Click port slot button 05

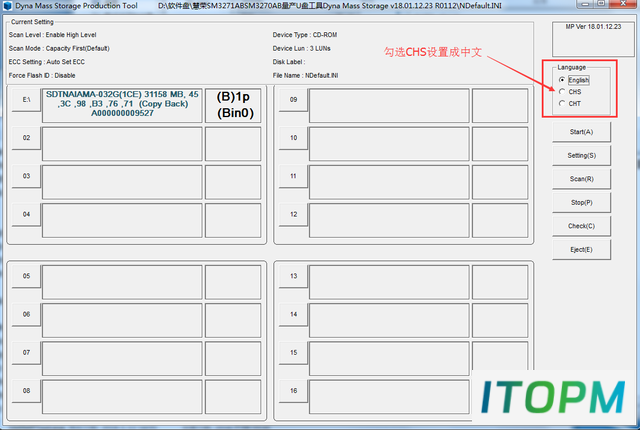pyautogui.click(x=27, y=276)
